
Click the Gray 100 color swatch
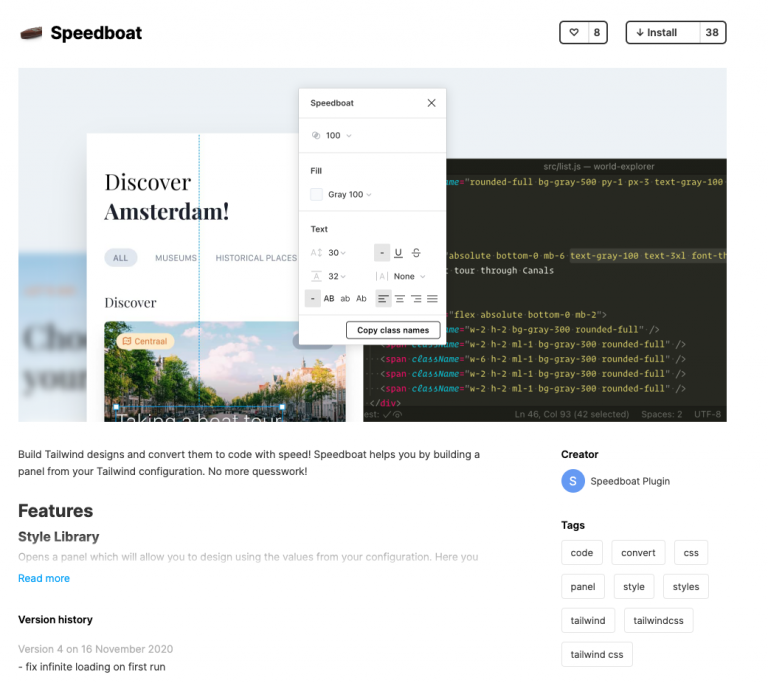(x=316, y=195)
